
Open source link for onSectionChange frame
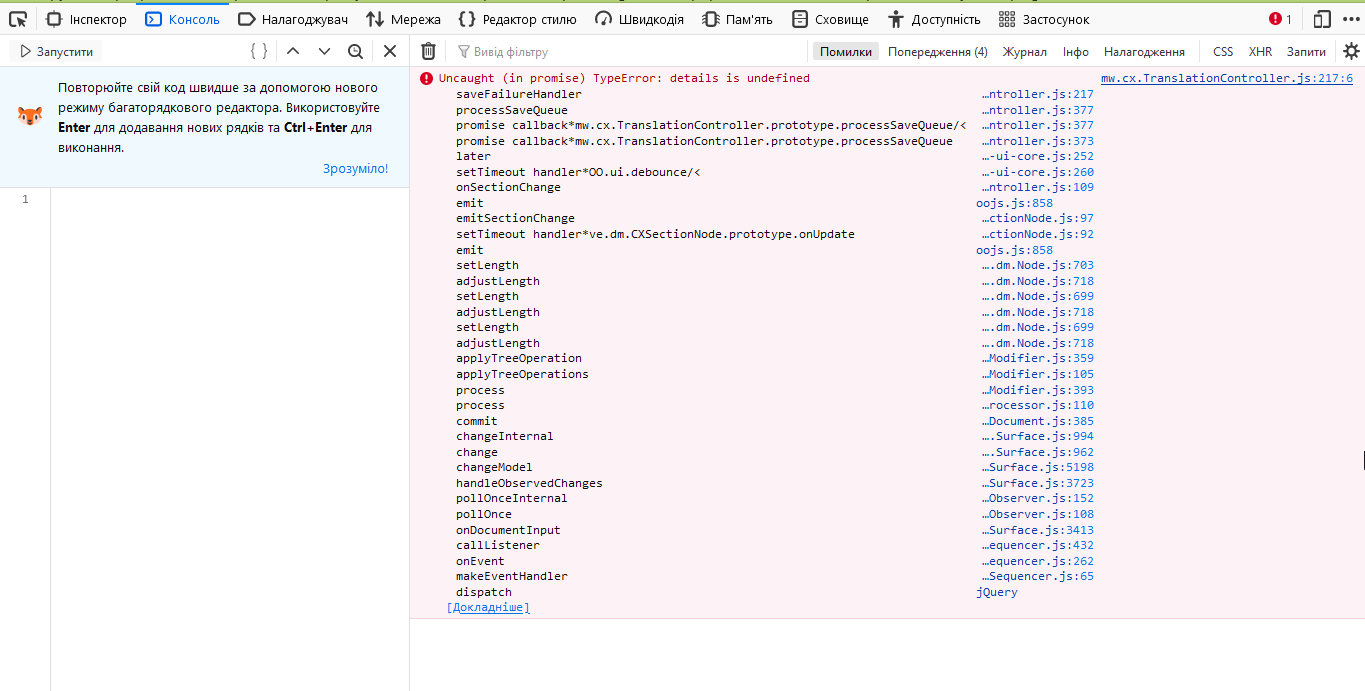pyautogui.click(x=1037, y=187)
